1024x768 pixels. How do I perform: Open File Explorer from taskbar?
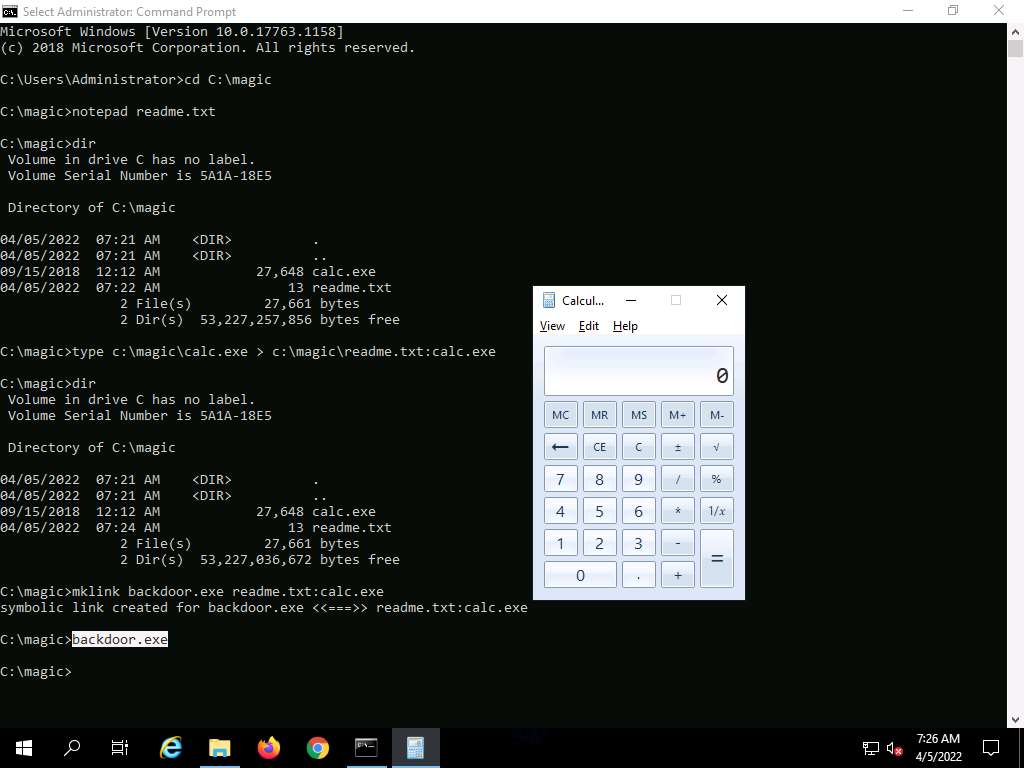pos(219,747)
